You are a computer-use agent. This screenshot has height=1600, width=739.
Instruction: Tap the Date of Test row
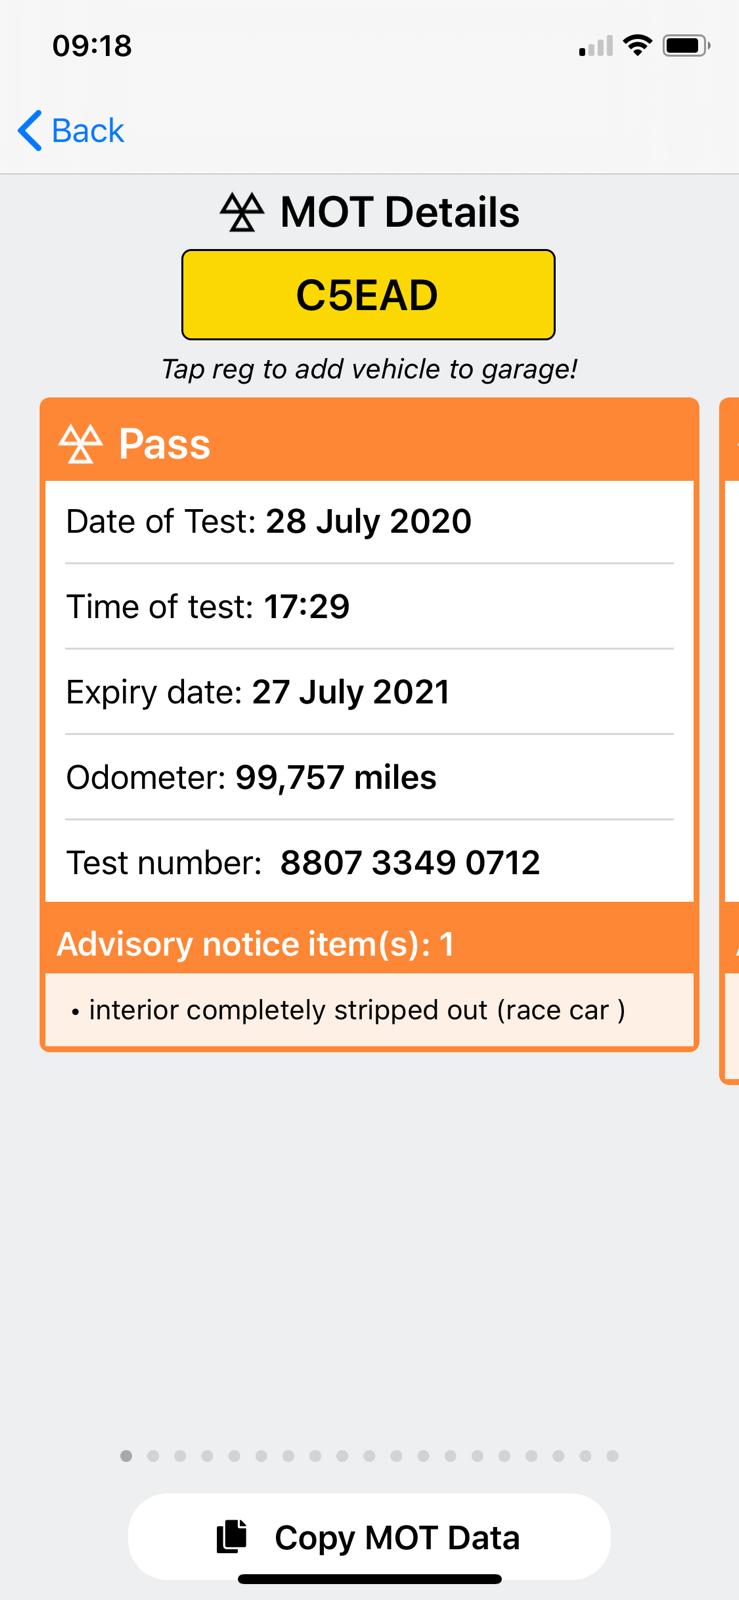click(369, 521)
